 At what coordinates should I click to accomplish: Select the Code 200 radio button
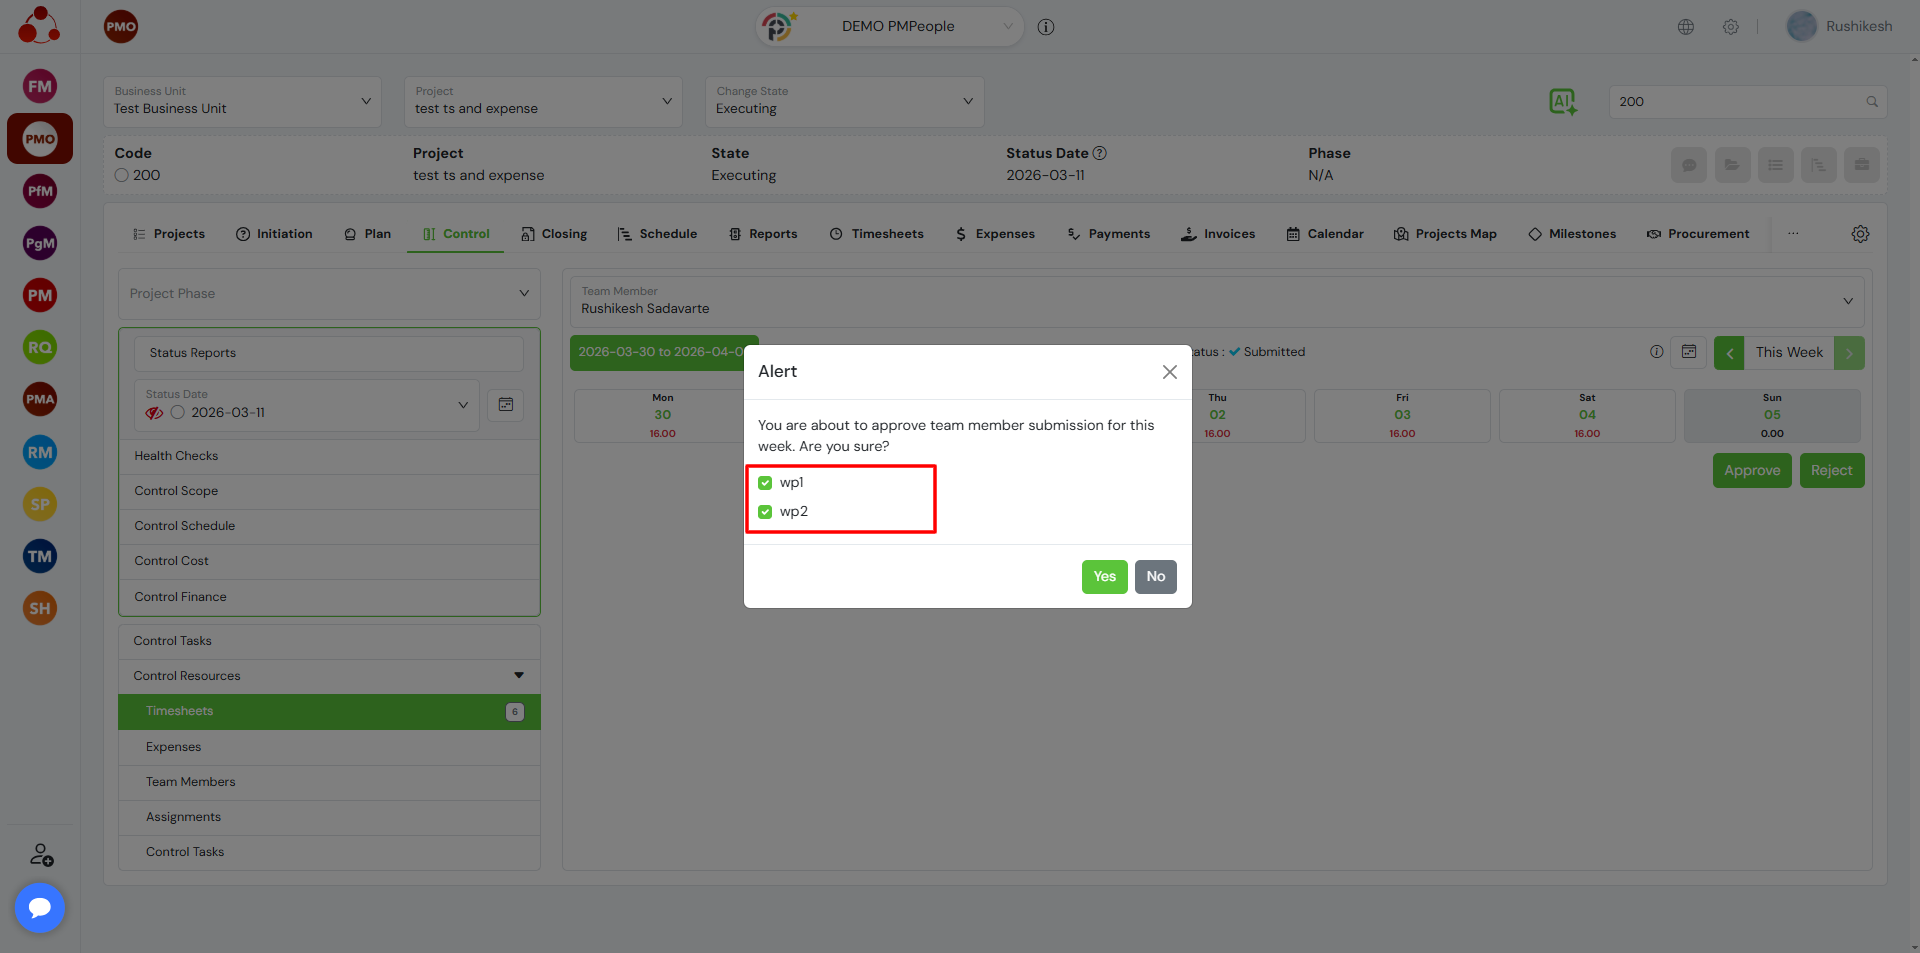122,175
